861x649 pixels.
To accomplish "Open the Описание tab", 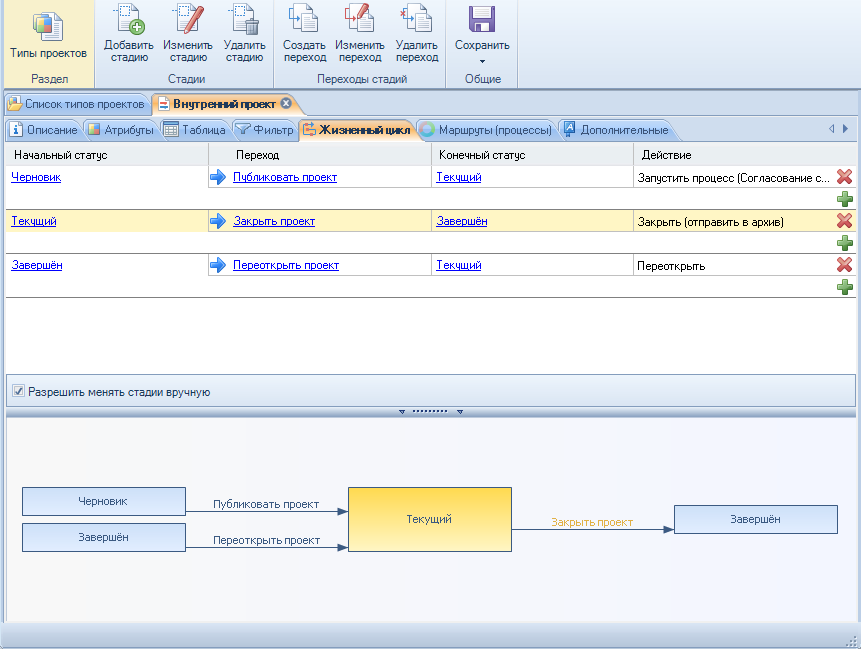I will tap(44, 130).
